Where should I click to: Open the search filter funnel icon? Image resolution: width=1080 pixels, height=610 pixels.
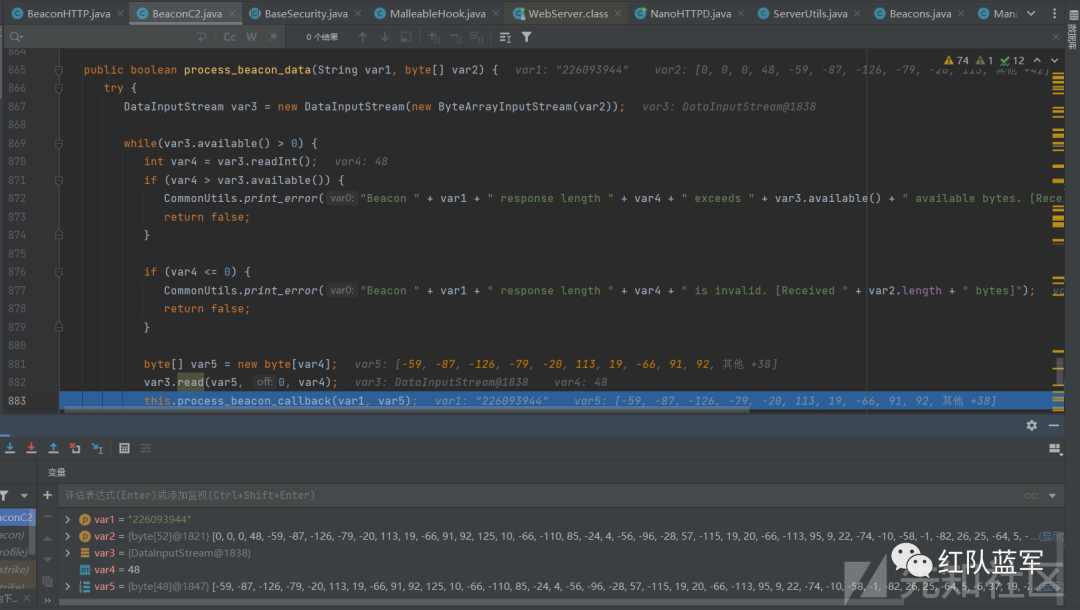pyautogui.click(x=526, y=37)
